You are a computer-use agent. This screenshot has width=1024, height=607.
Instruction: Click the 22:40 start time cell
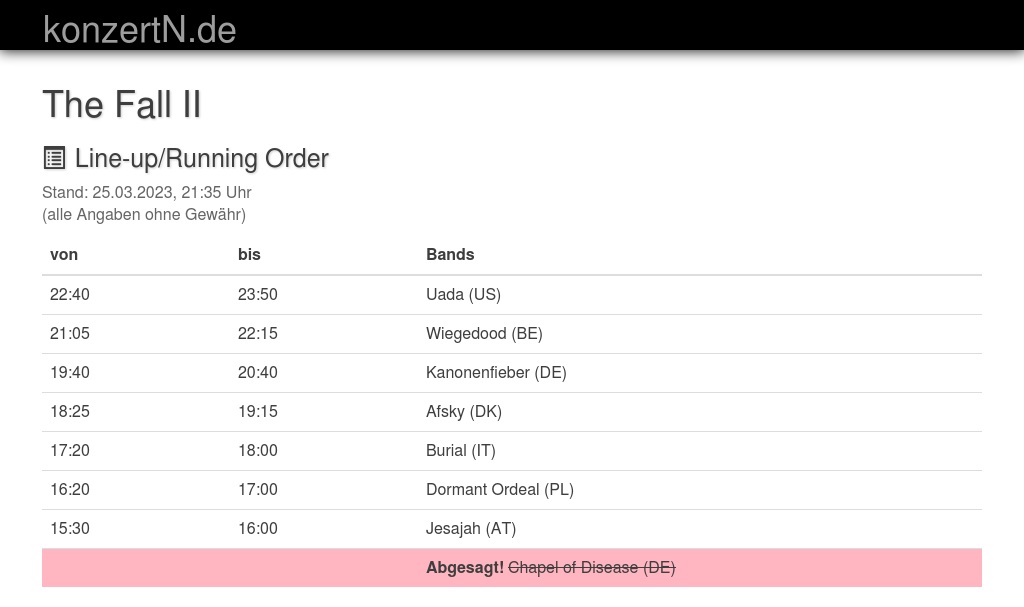coord(70,294)
